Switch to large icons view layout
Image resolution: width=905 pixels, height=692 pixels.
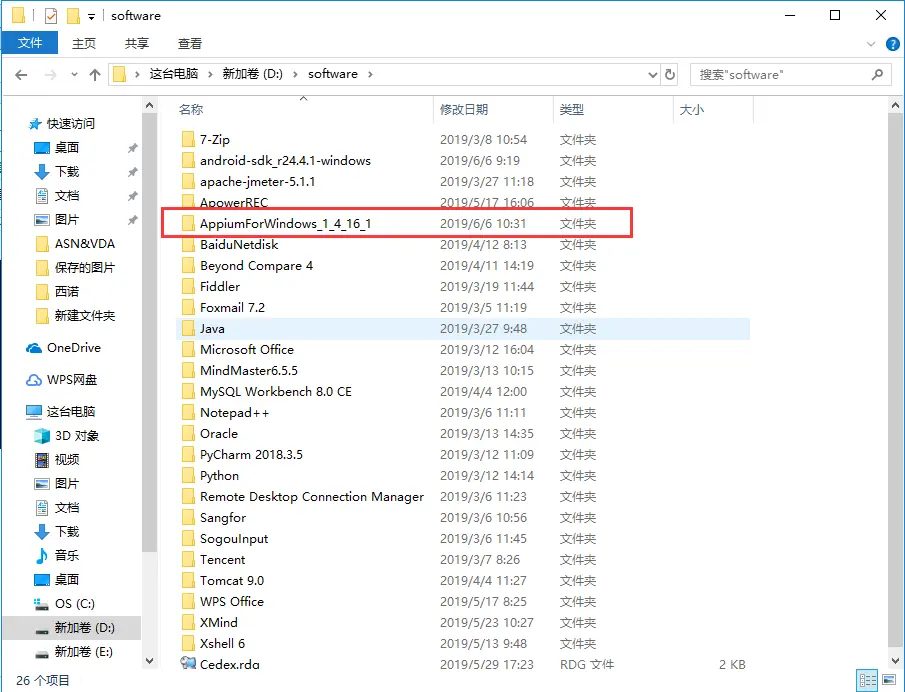coord(889,680)
